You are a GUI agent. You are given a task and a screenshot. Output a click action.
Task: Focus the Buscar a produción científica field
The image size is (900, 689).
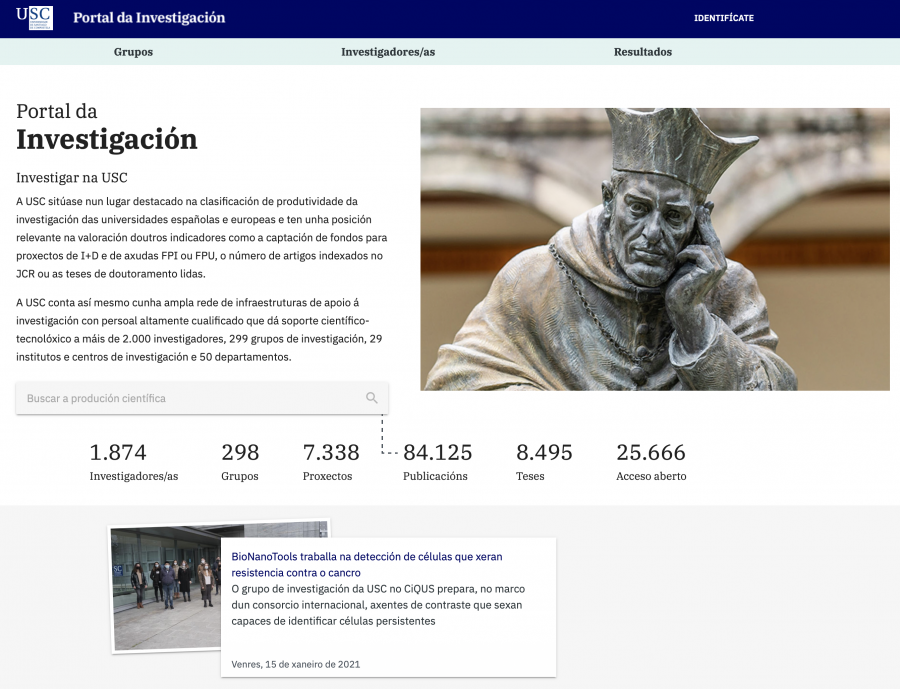point(202,398)
